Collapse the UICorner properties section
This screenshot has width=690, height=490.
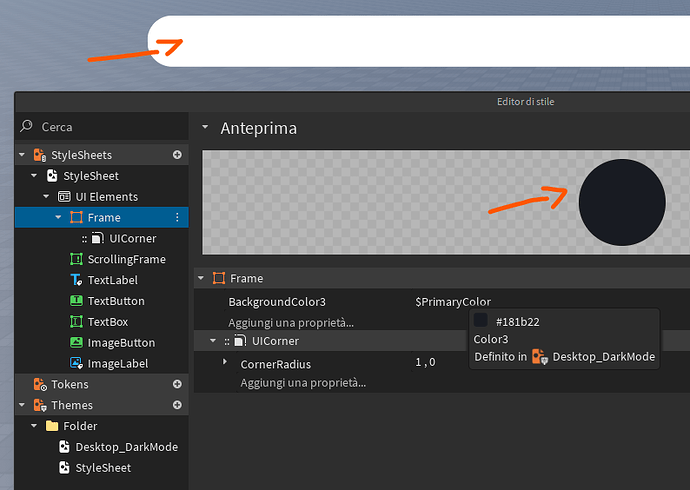coord(213,341)
